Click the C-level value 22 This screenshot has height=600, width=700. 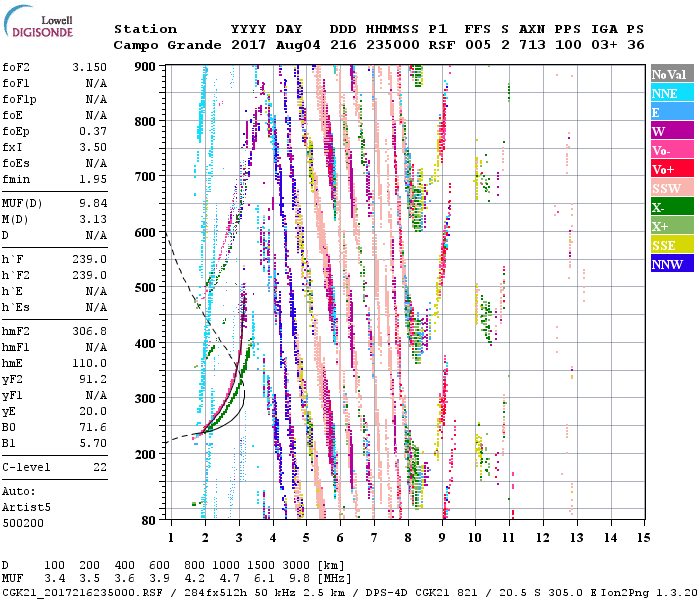coord(100,467)
